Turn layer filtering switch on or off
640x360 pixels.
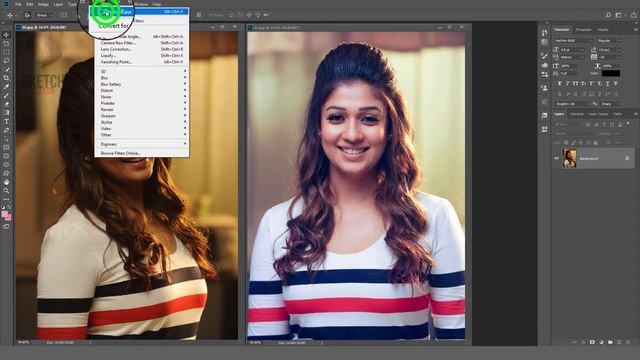click(x=628, y=124)
